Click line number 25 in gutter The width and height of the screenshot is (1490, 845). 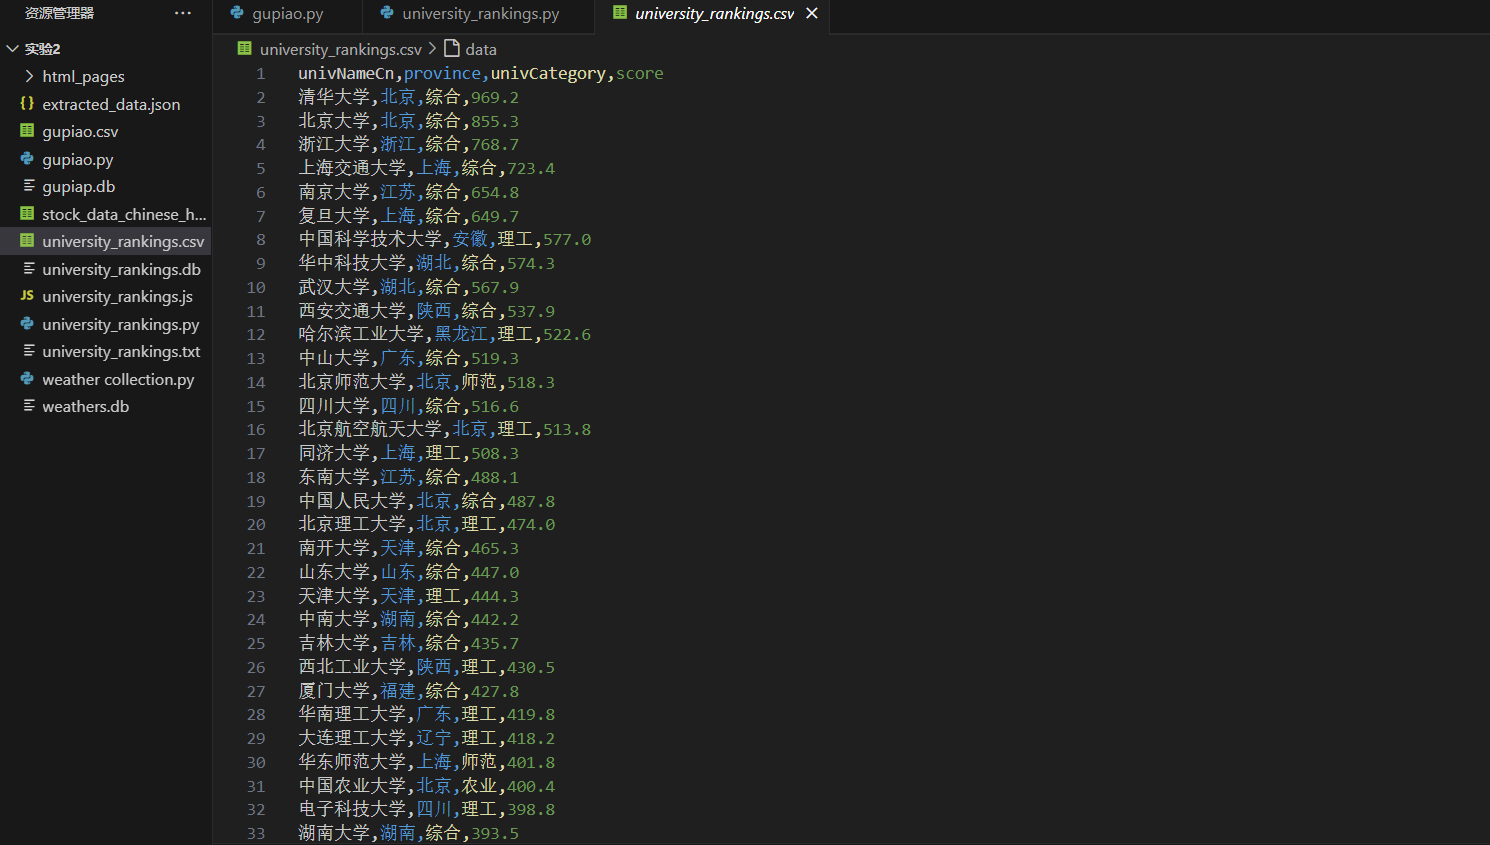pyautogui.click(x=257, y=643)
